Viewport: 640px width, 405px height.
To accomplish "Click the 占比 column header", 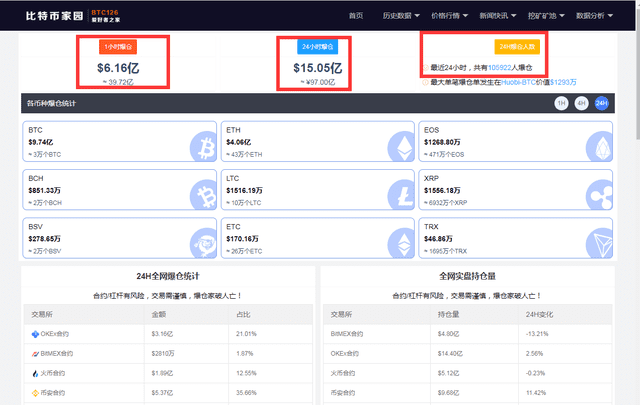I will point(243,314).
